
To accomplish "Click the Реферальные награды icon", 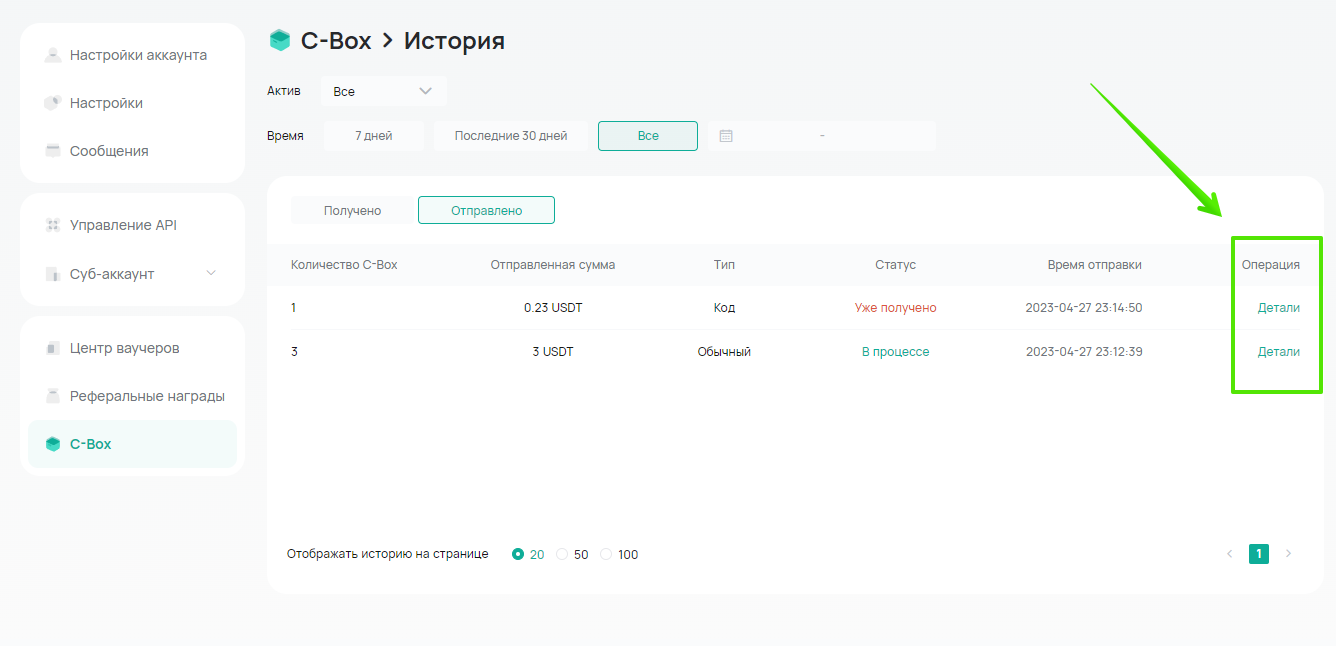I will coord(53,396).
